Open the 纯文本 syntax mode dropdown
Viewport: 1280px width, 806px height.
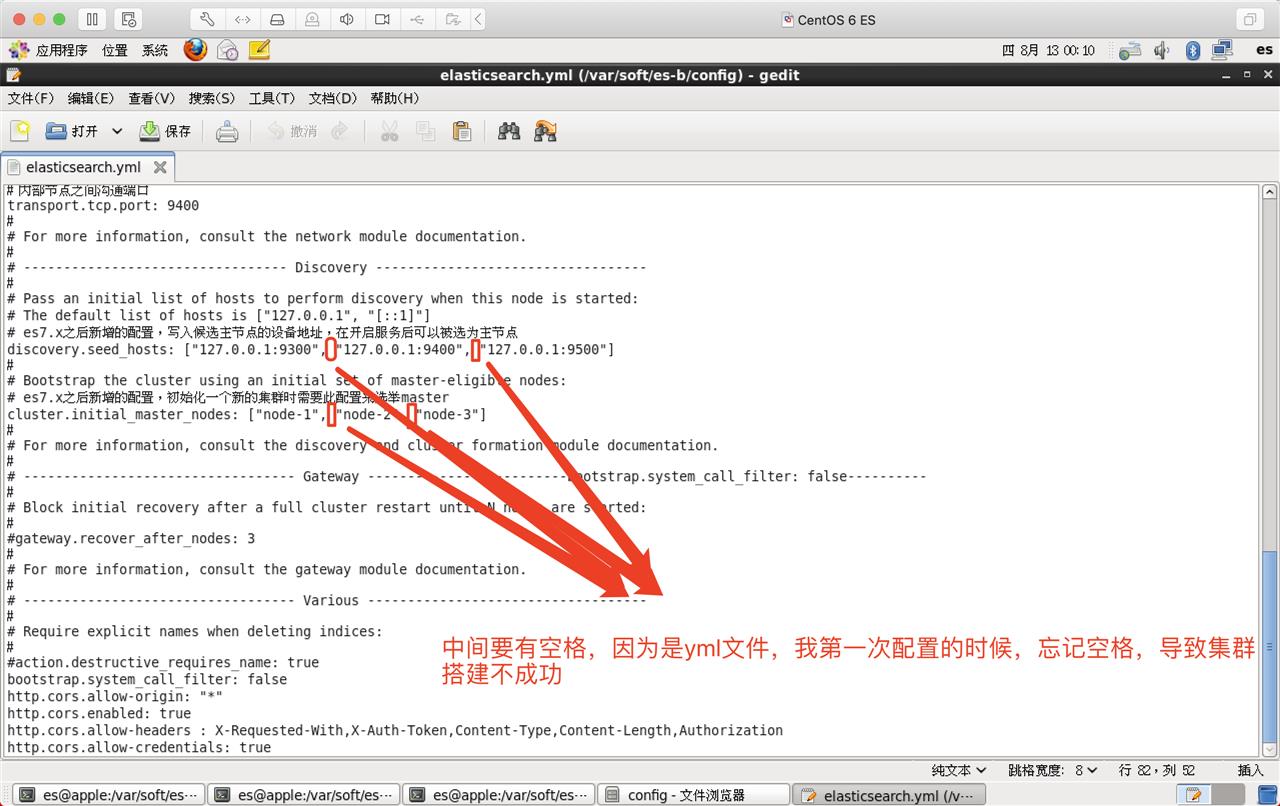(x=959, y=770)
